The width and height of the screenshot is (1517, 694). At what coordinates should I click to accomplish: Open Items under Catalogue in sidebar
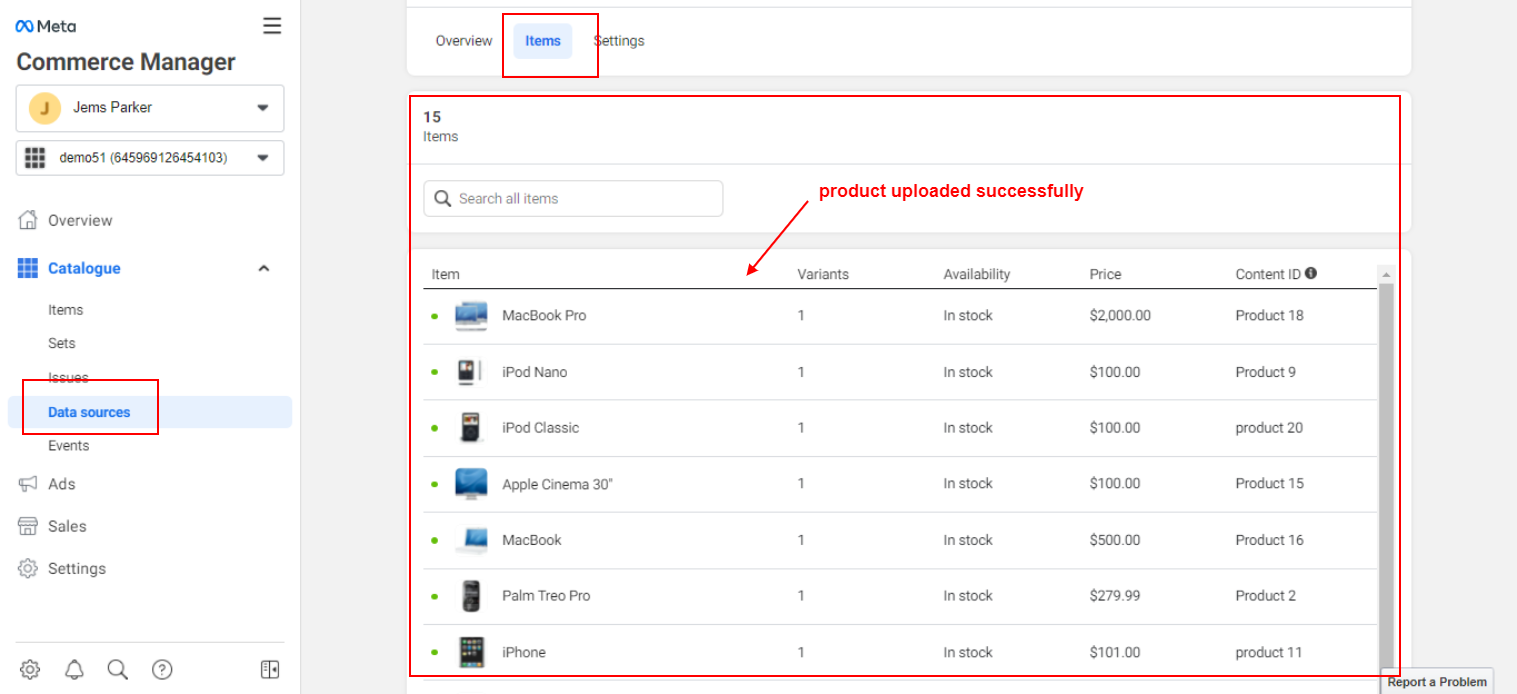point(66,310)
